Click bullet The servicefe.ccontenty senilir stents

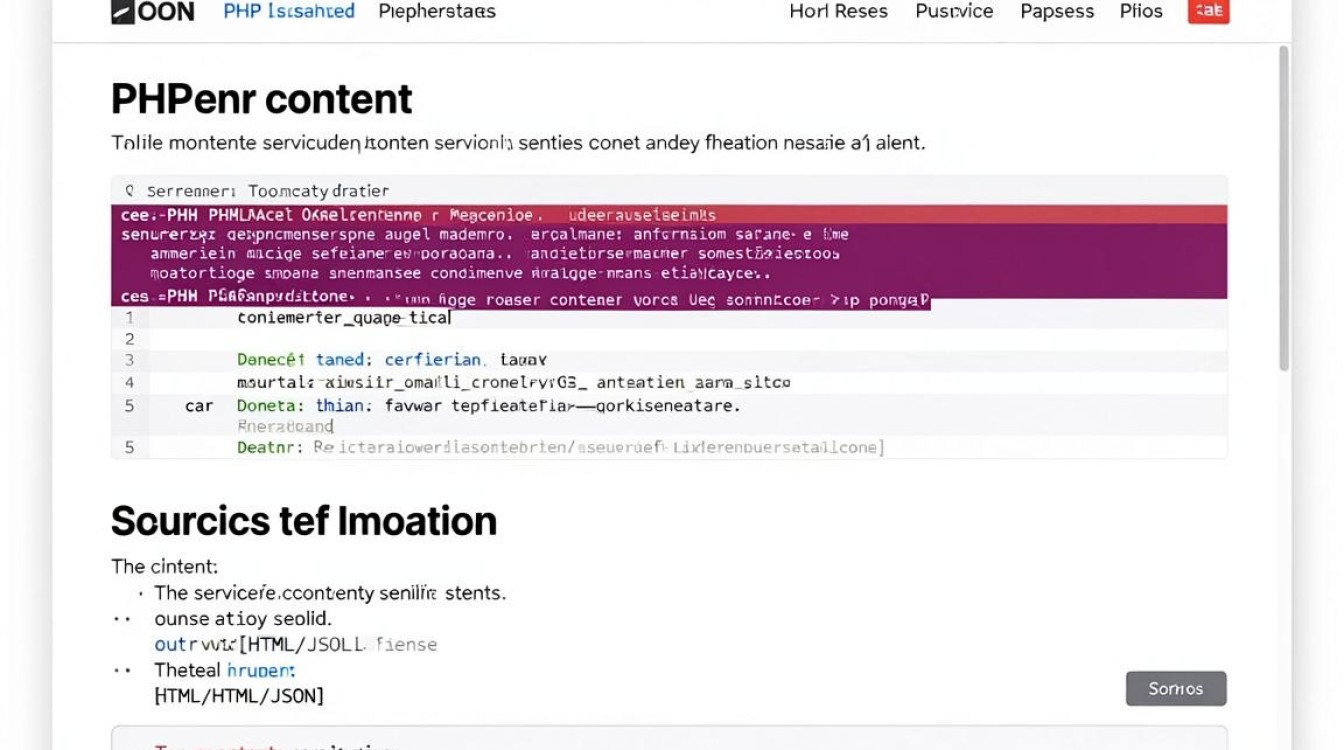330,592
